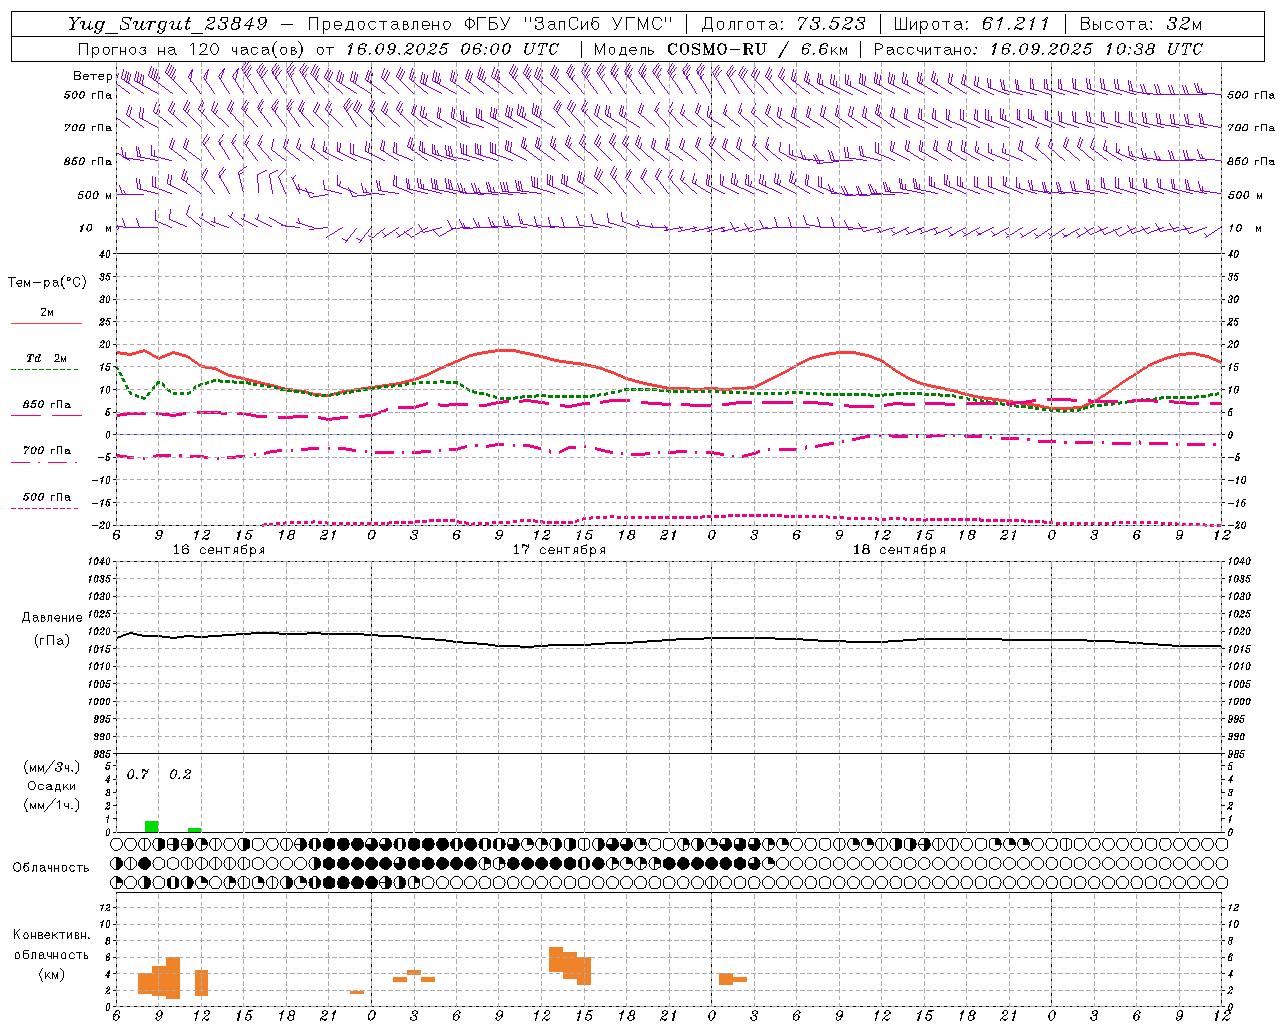
Task: Click the 'Конвективн.' panel label
Action: tap(51, 936)
